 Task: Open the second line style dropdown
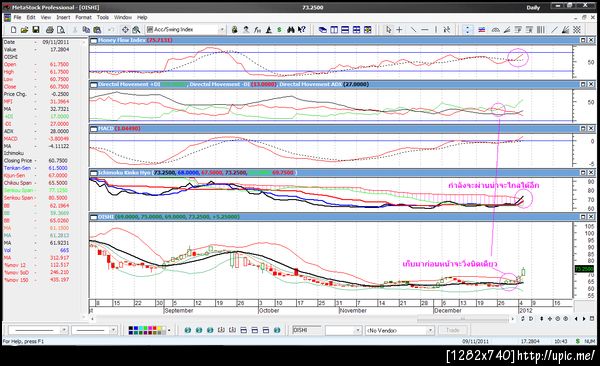click(113, 330)
